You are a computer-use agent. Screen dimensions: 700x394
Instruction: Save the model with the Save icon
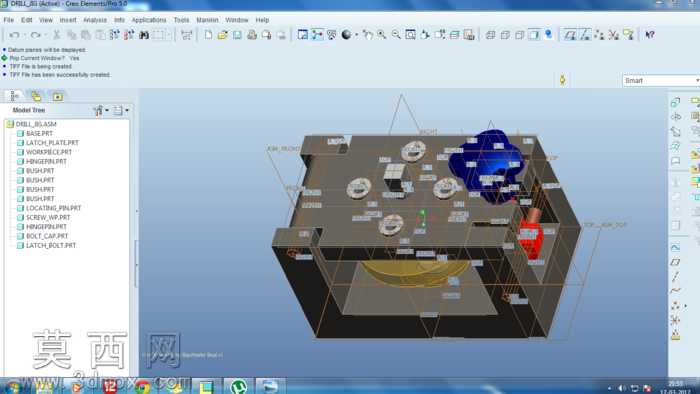(237, 35)
